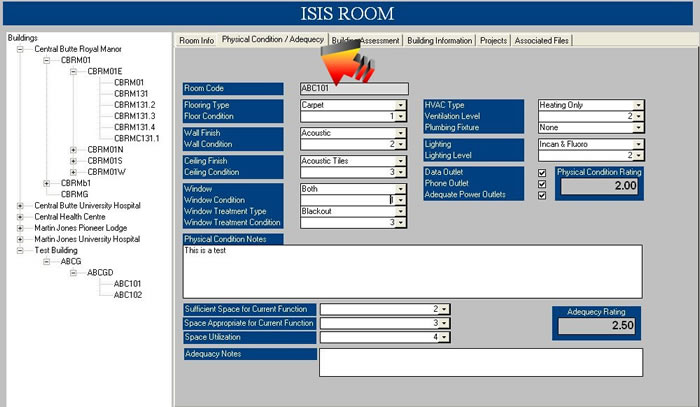Select Central Butte University Hospital building

88,206
